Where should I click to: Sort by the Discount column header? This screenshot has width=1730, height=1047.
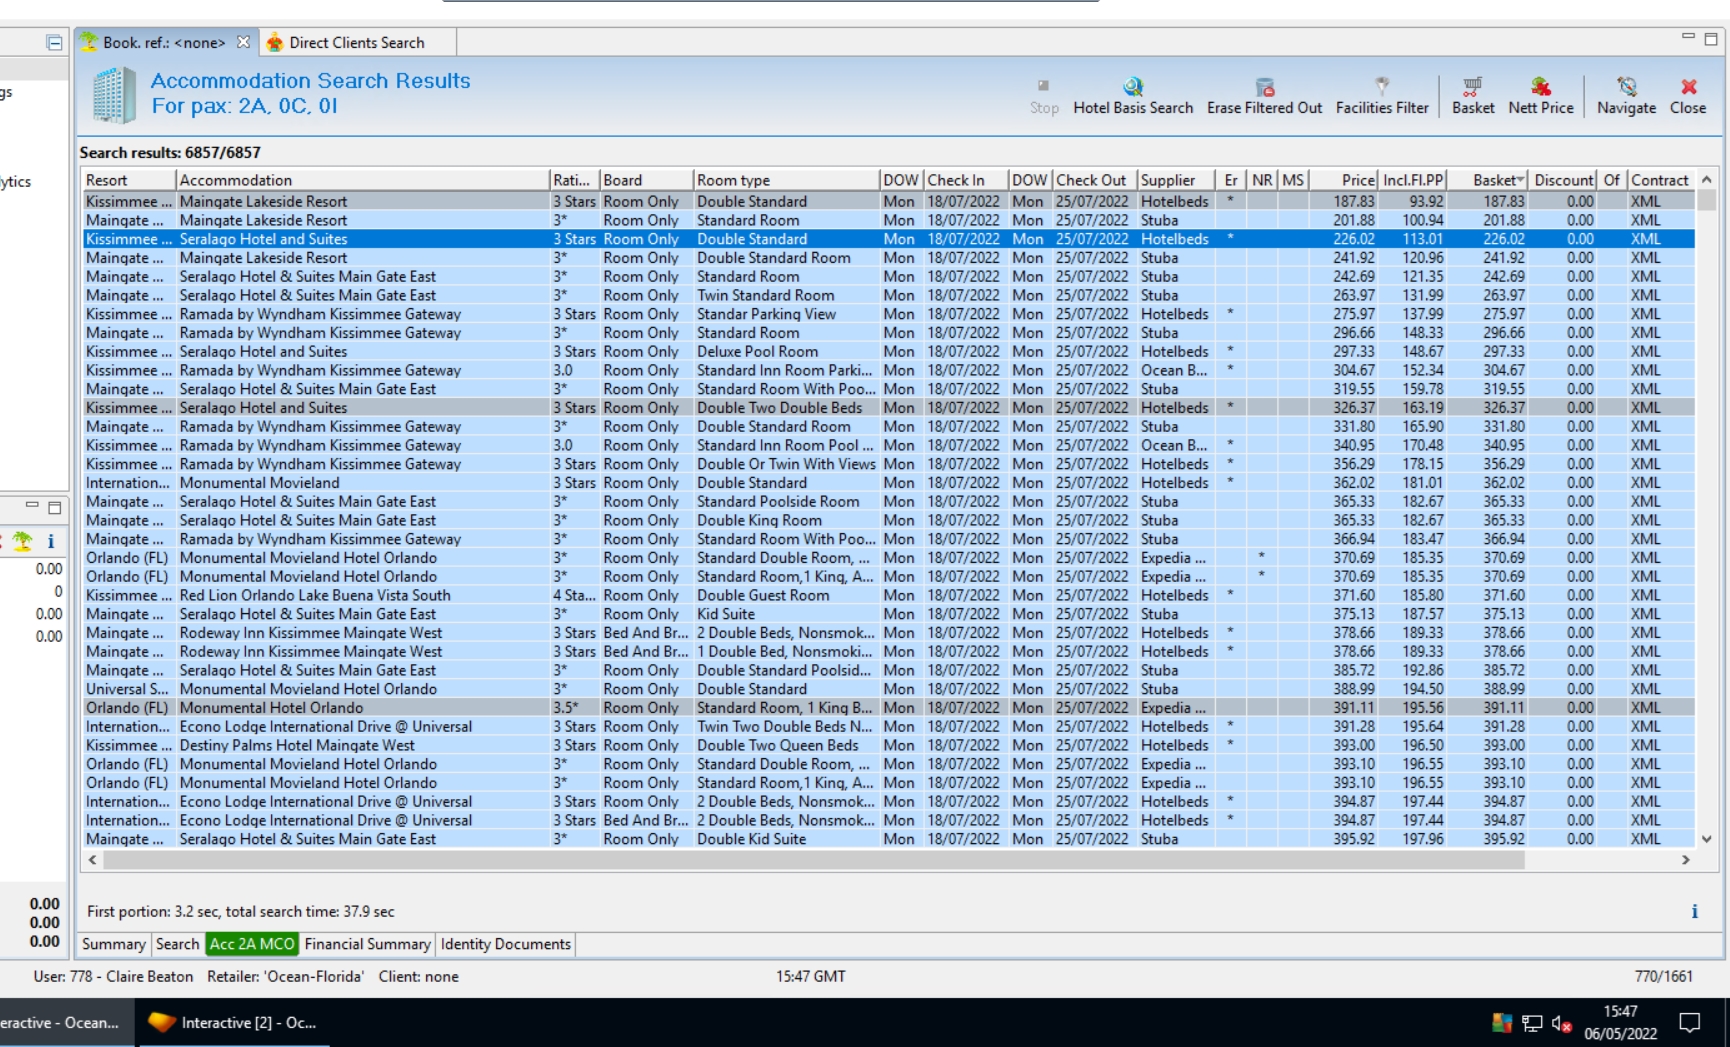(x=1563, y=180)
